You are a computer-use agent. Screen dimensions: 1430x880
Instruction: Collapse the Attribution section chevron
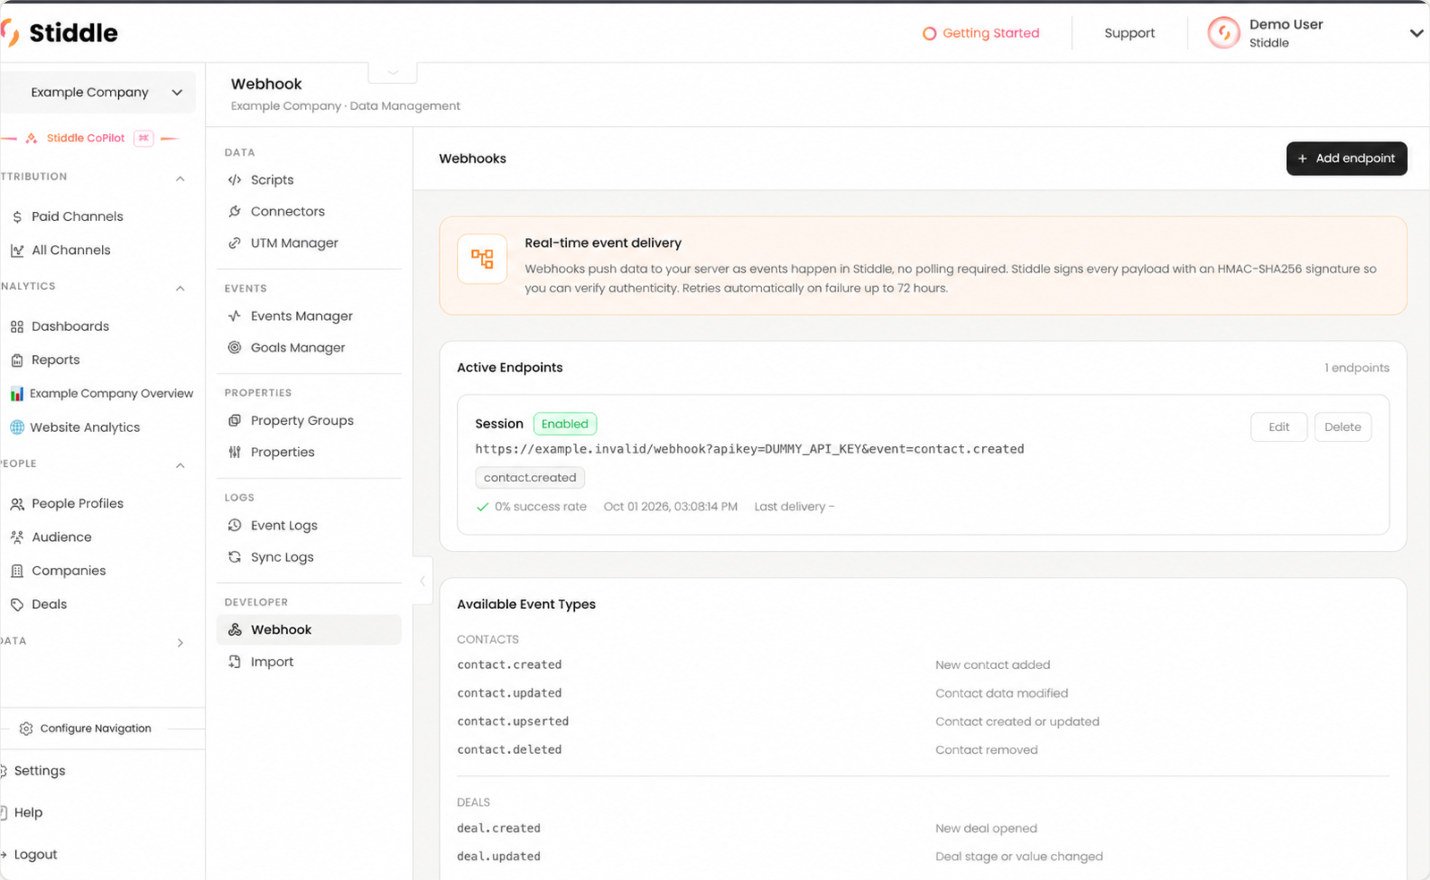click(180, 179)
